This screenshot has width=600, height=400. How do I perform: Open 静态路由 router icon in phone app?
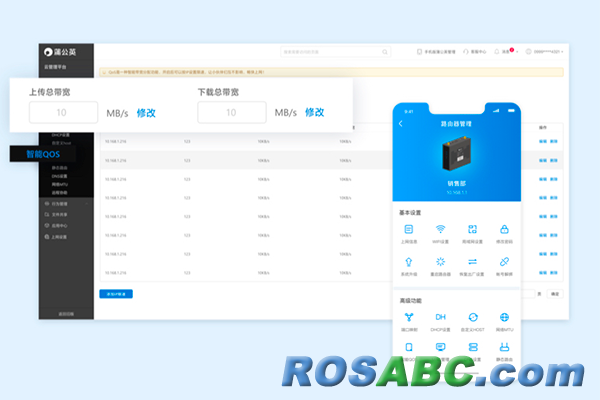pyautogui.click(x=504, y=348)
